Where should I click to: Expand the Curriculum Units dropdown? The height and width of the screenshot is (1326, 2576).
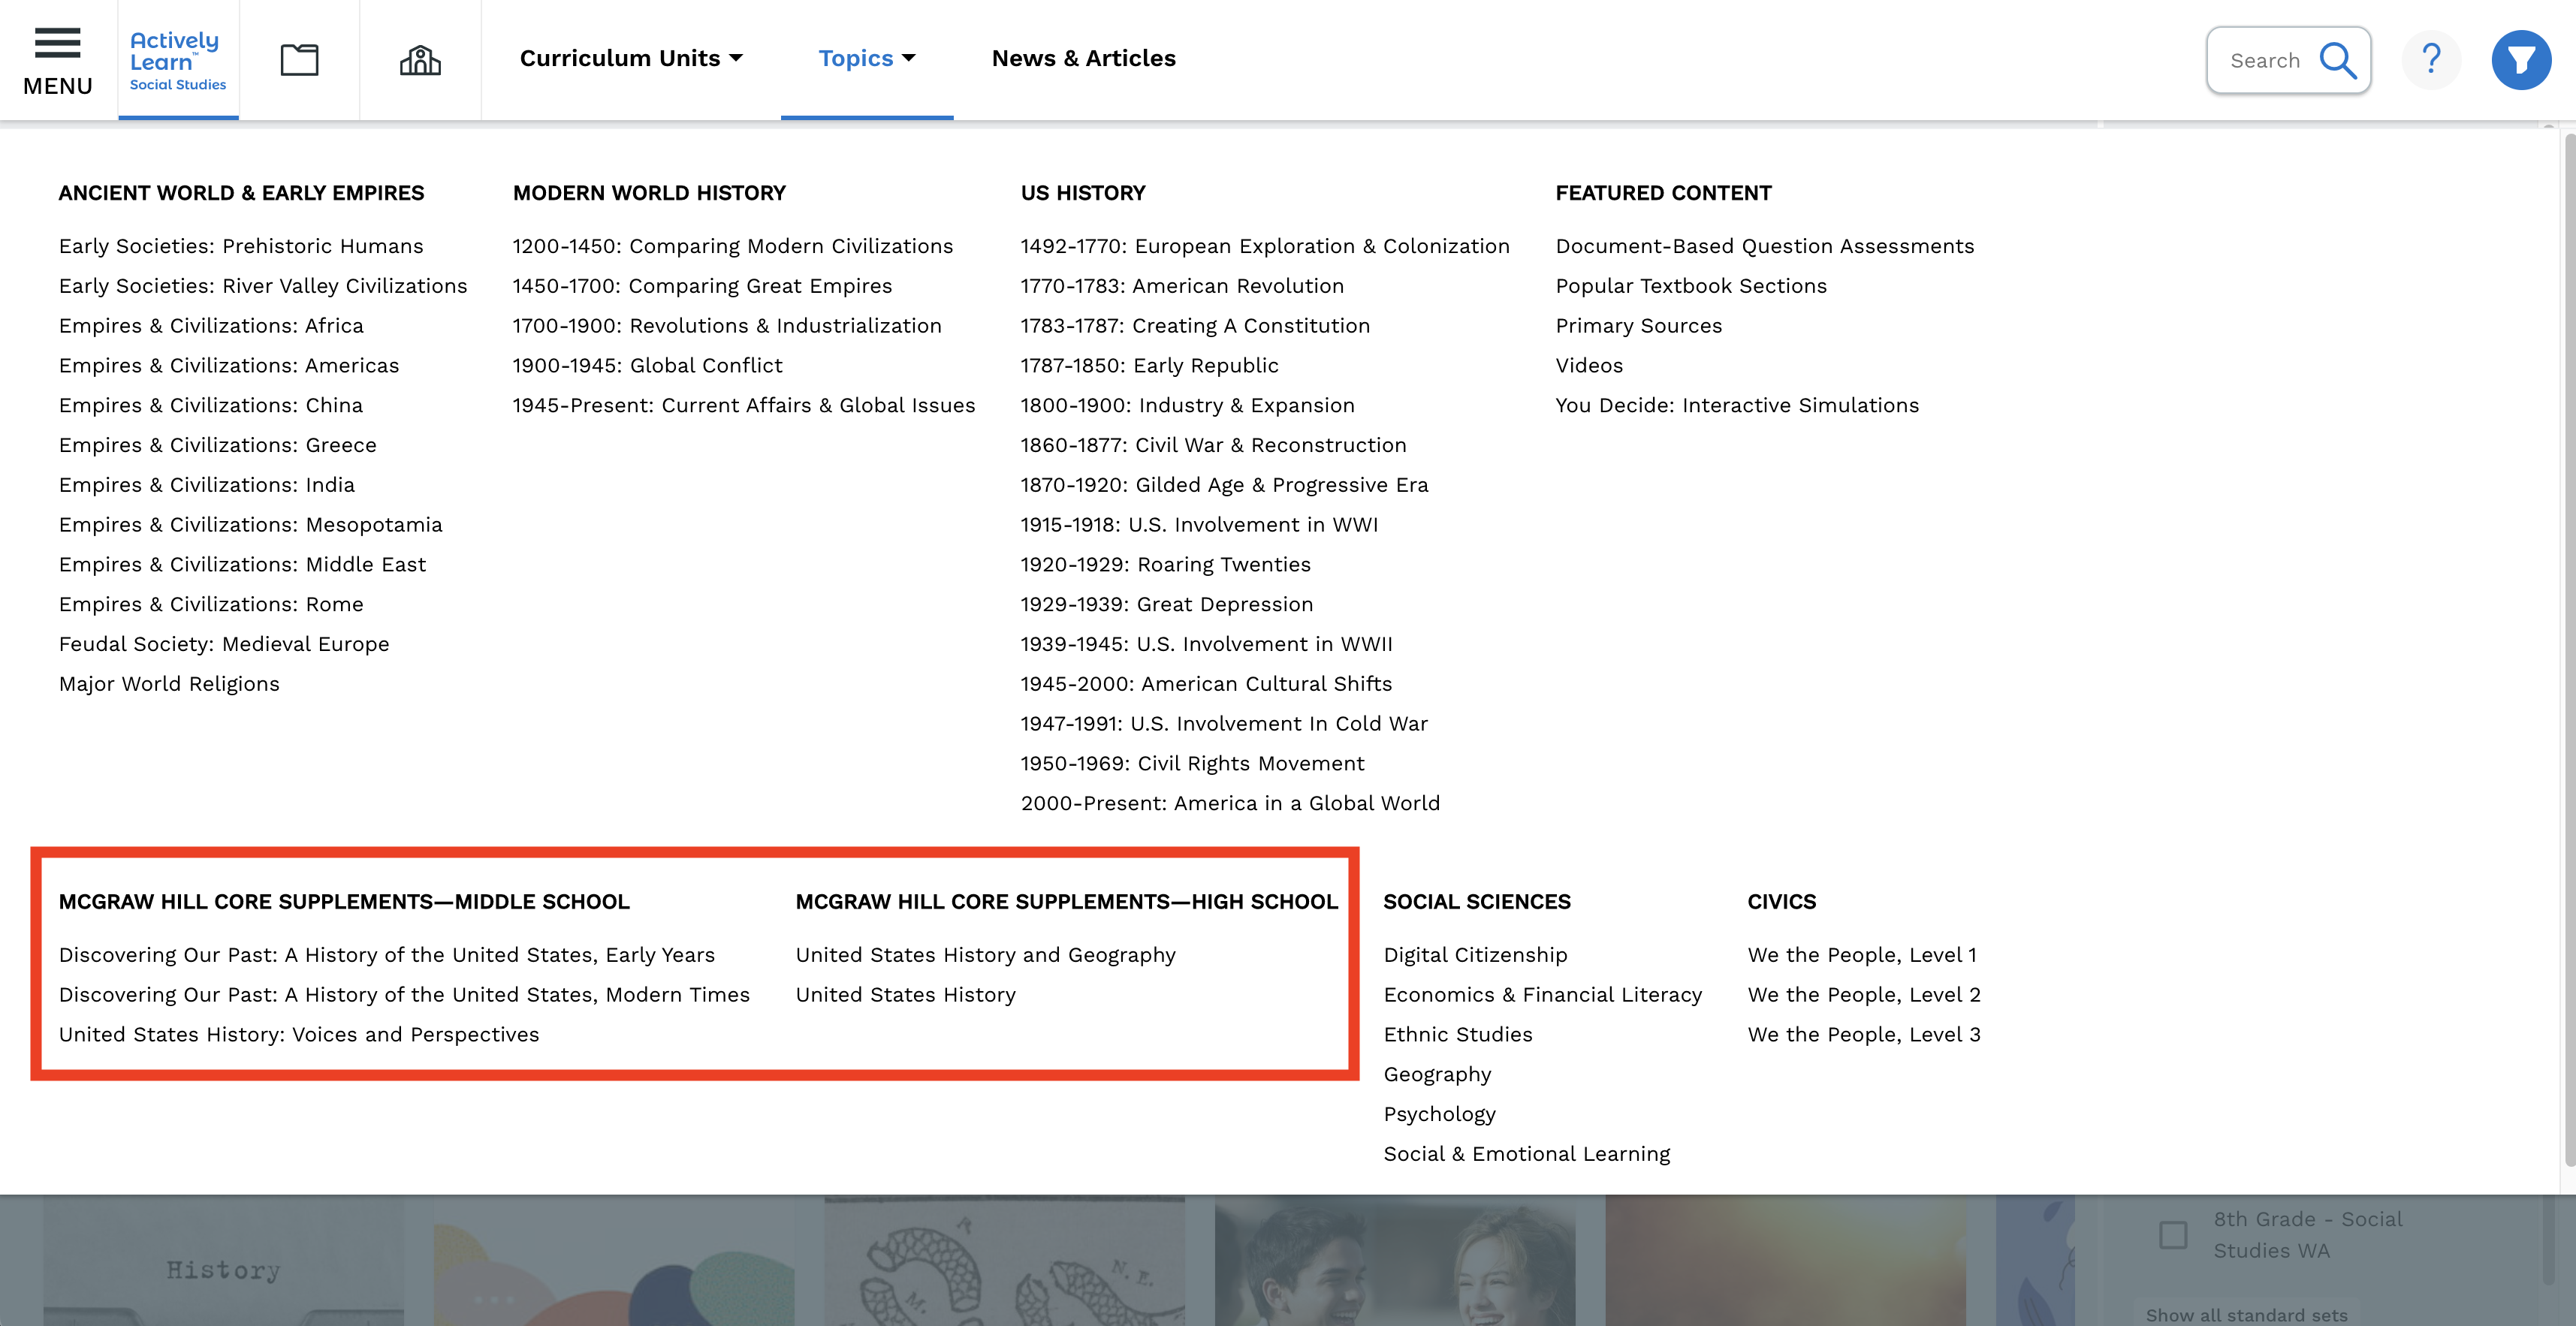pos(631,58)
